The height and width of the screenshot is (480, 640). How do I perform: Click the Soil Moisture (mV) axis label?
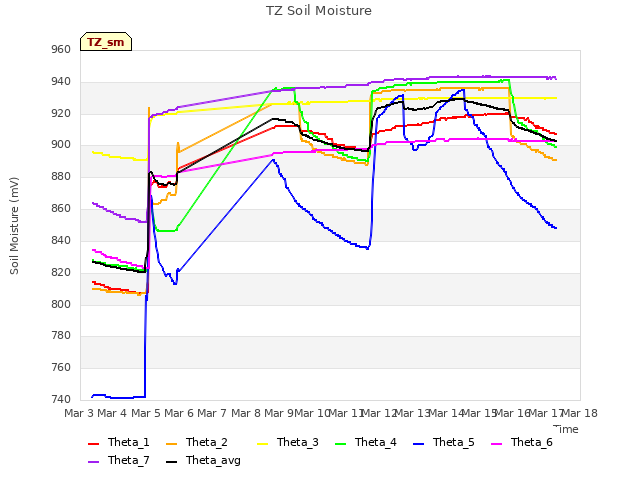tap(14, 226)
